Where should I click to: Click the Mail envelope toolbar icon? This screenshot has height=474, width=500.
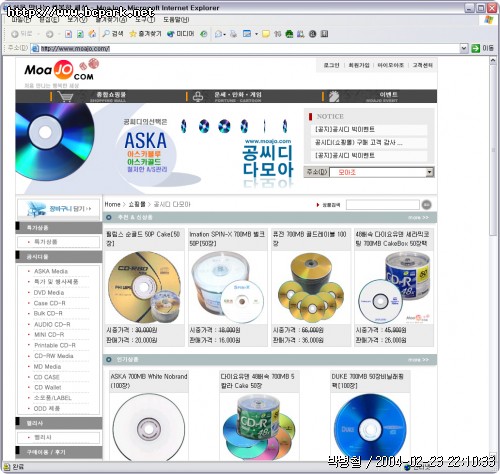(x=218, y=34)
